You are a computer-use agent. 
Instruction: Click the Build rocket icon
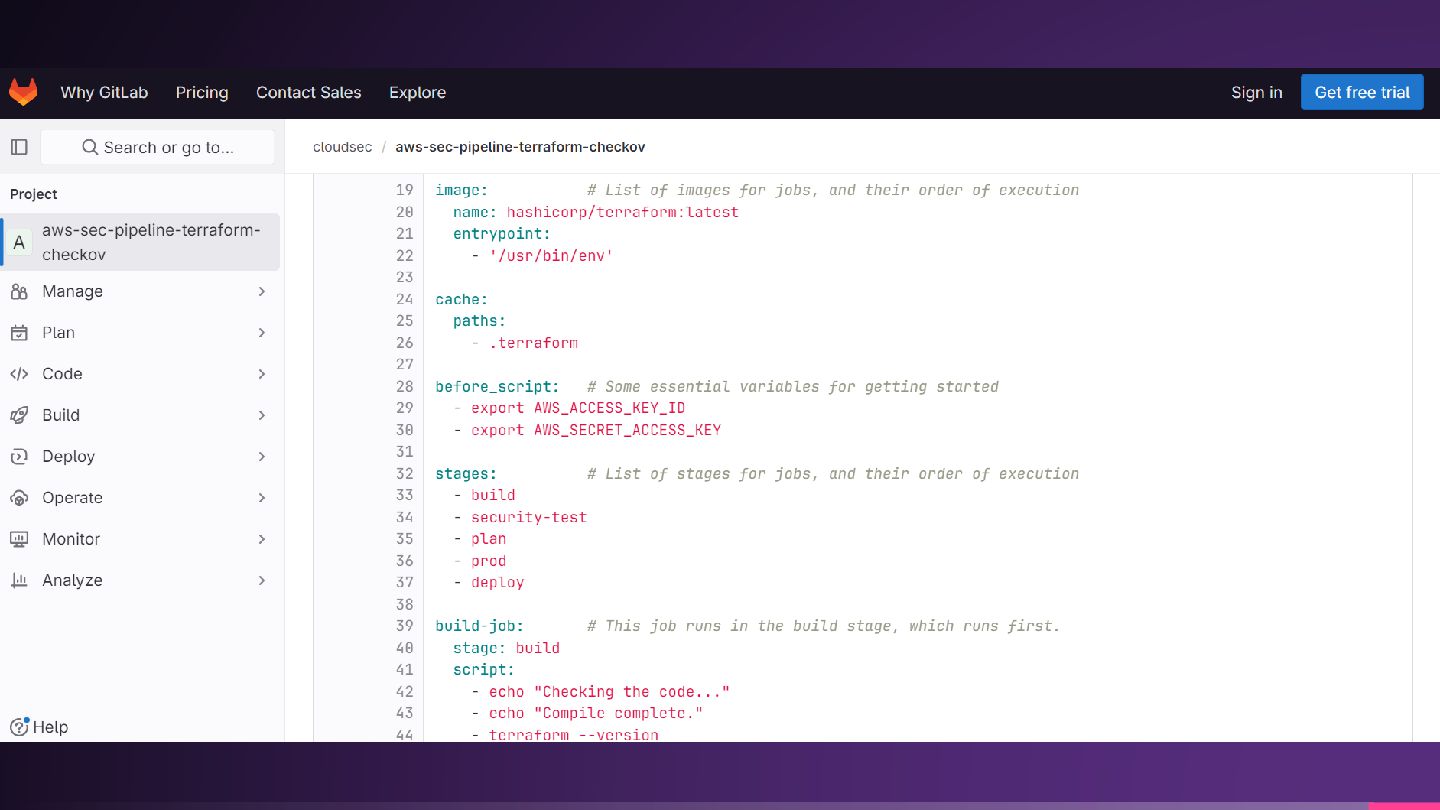click(x=19, y=415)
